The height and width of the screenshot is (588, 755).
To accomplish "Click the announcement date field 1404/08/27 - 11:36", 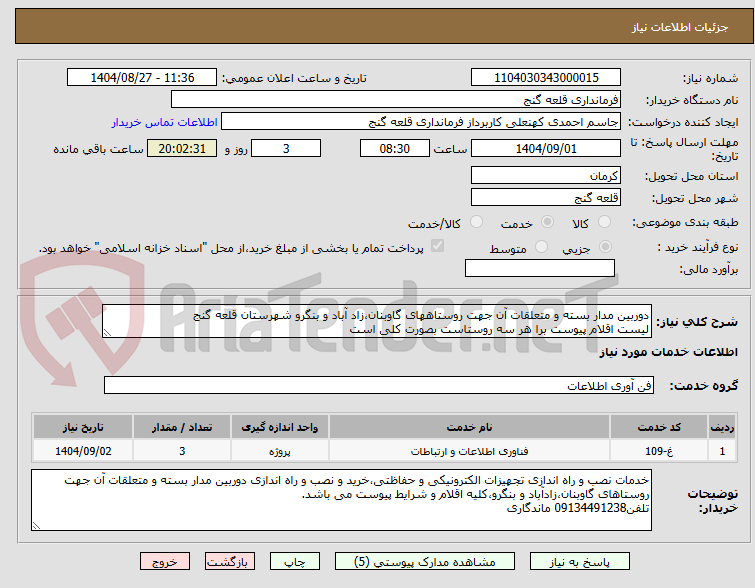I will click(142, 78).
